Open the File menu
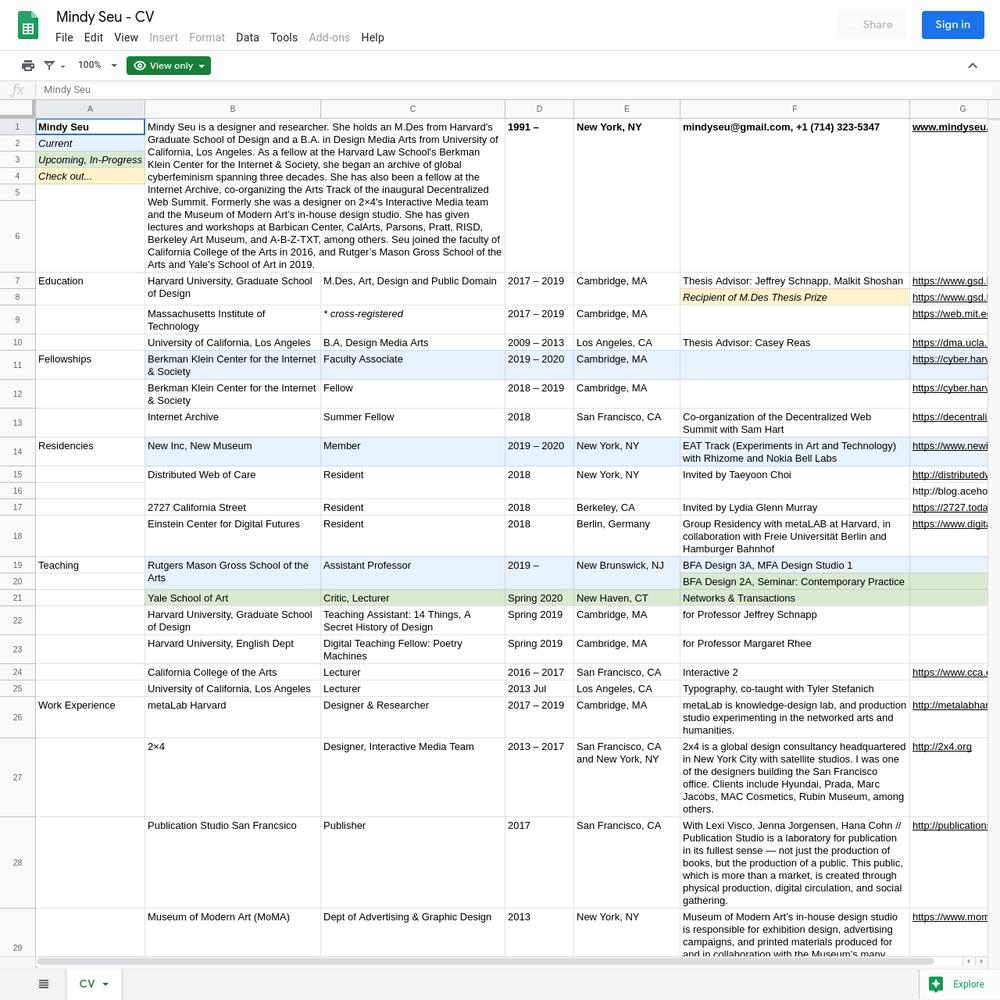The height and width of the screenshot is (1000, 1000). tap(64, 38)
